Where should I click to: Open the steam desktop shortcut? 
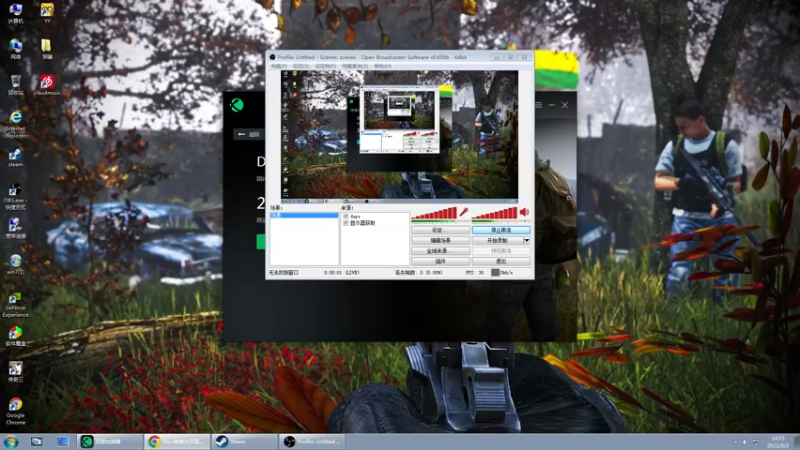(x=15, y=158)
